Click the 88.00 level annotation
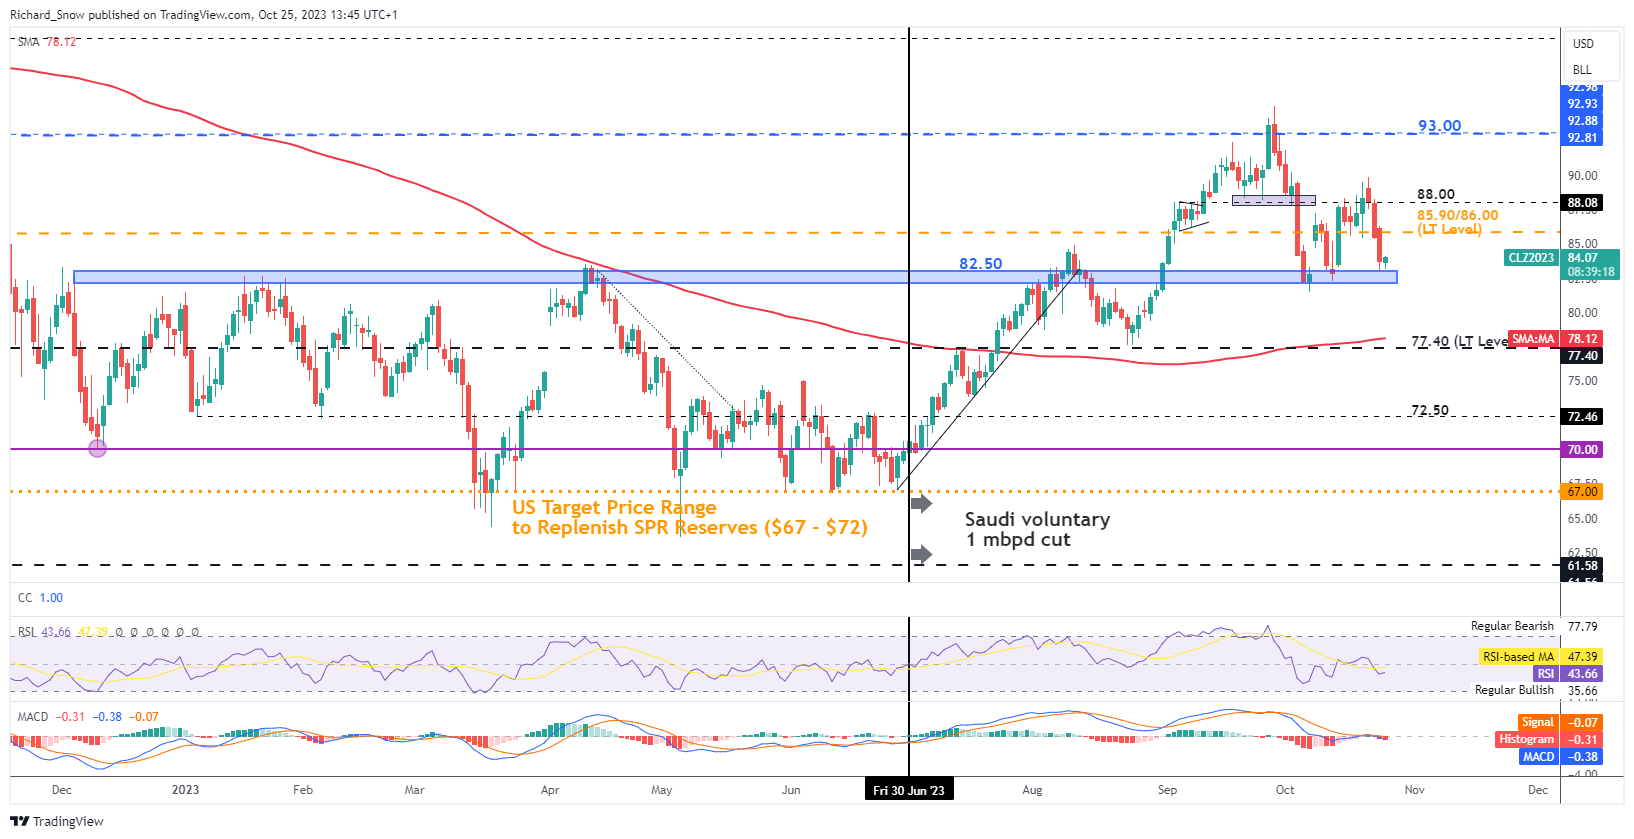This screenshot has width=1634, height=839. click(x=1436, y=195)
